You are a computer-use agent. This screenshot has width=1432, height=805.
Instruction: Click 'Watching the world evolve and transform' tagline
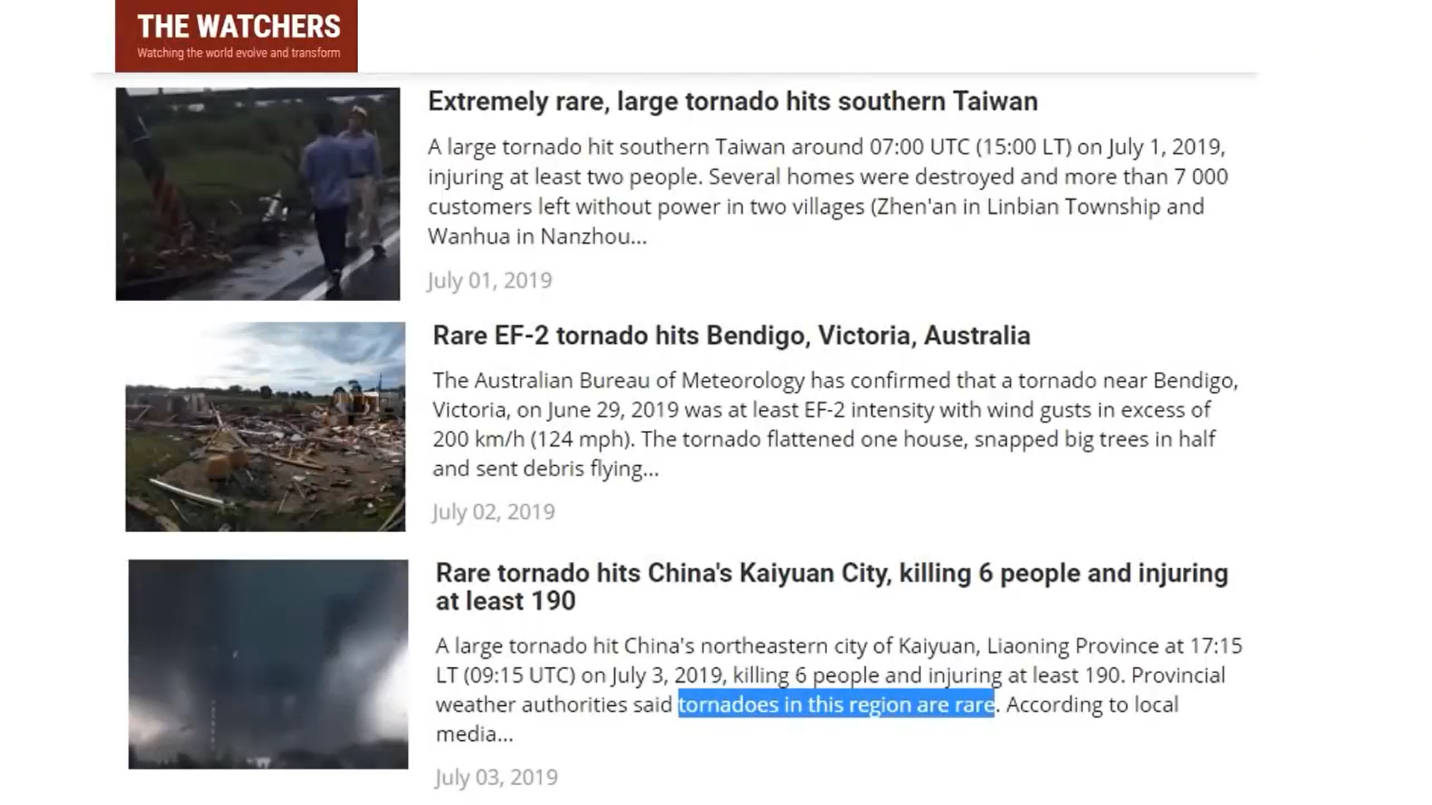tap(239, 53)
